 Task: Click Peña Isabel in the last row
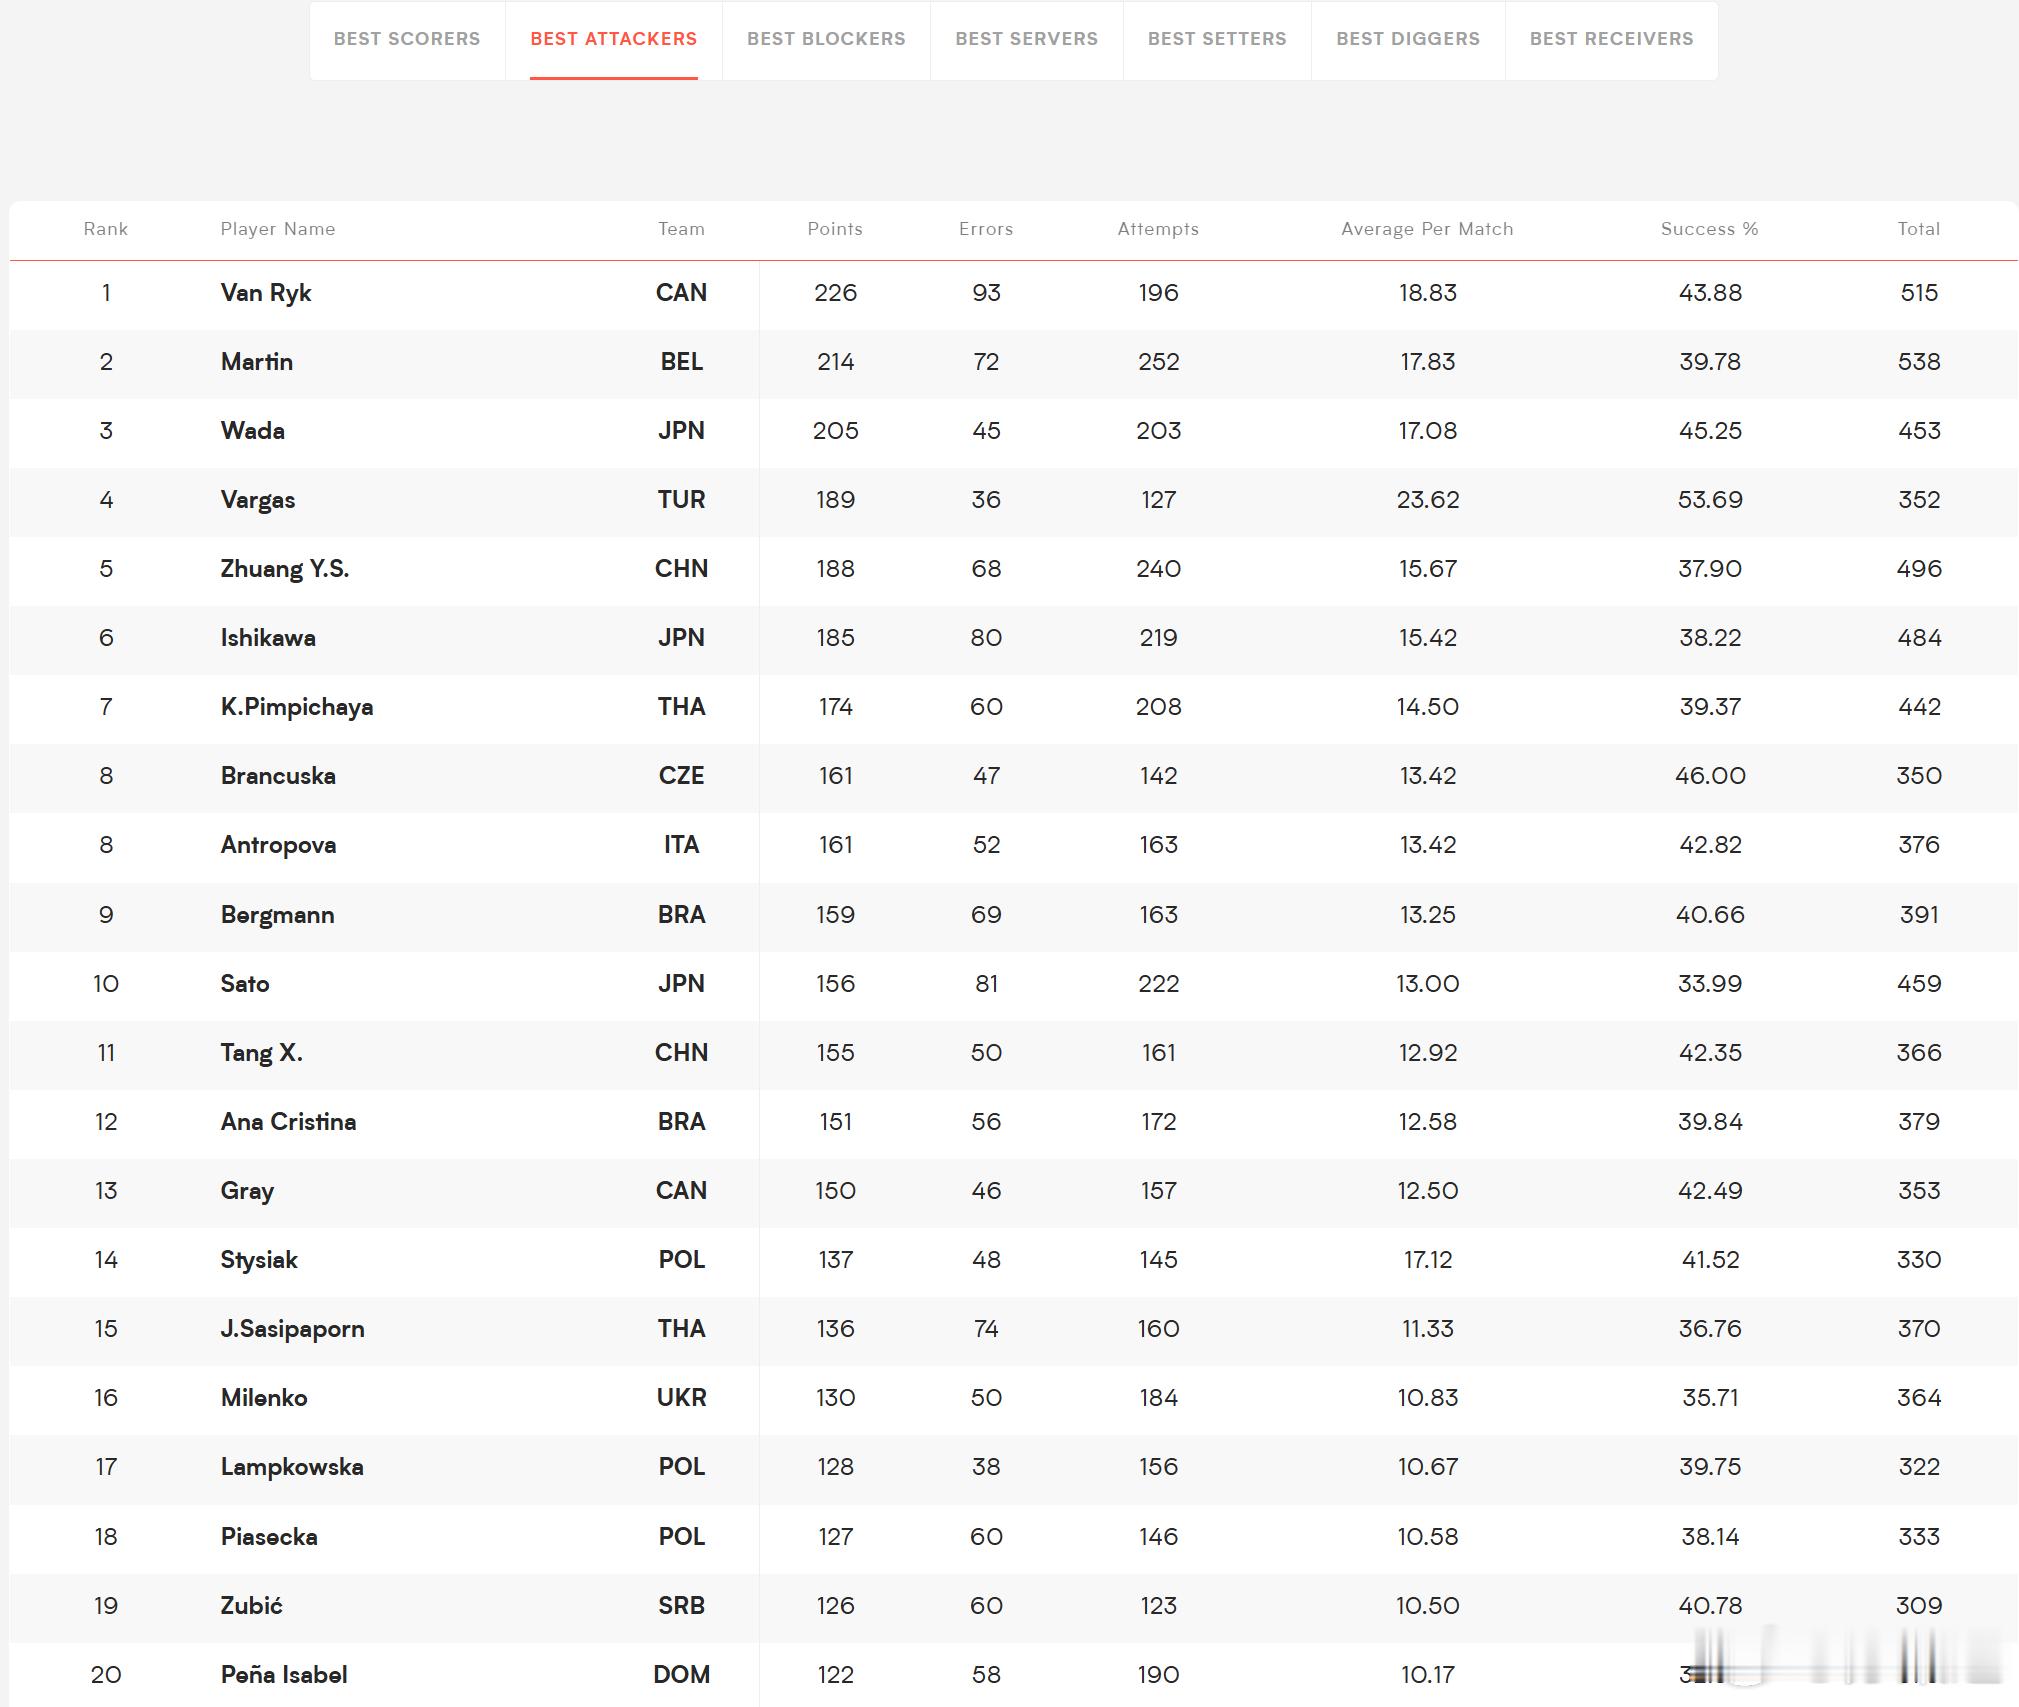(284, 1674)
